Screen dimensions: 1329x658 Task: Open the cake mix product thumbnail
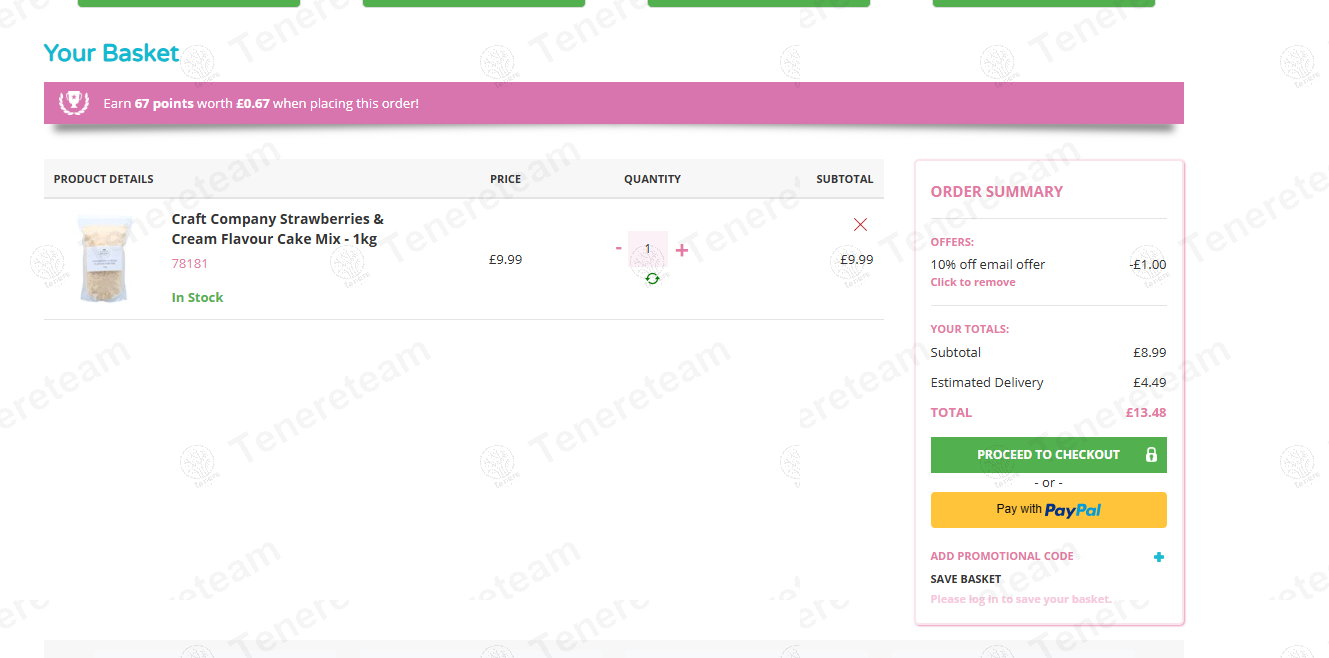pyautogui.click(x=106, y=259)
